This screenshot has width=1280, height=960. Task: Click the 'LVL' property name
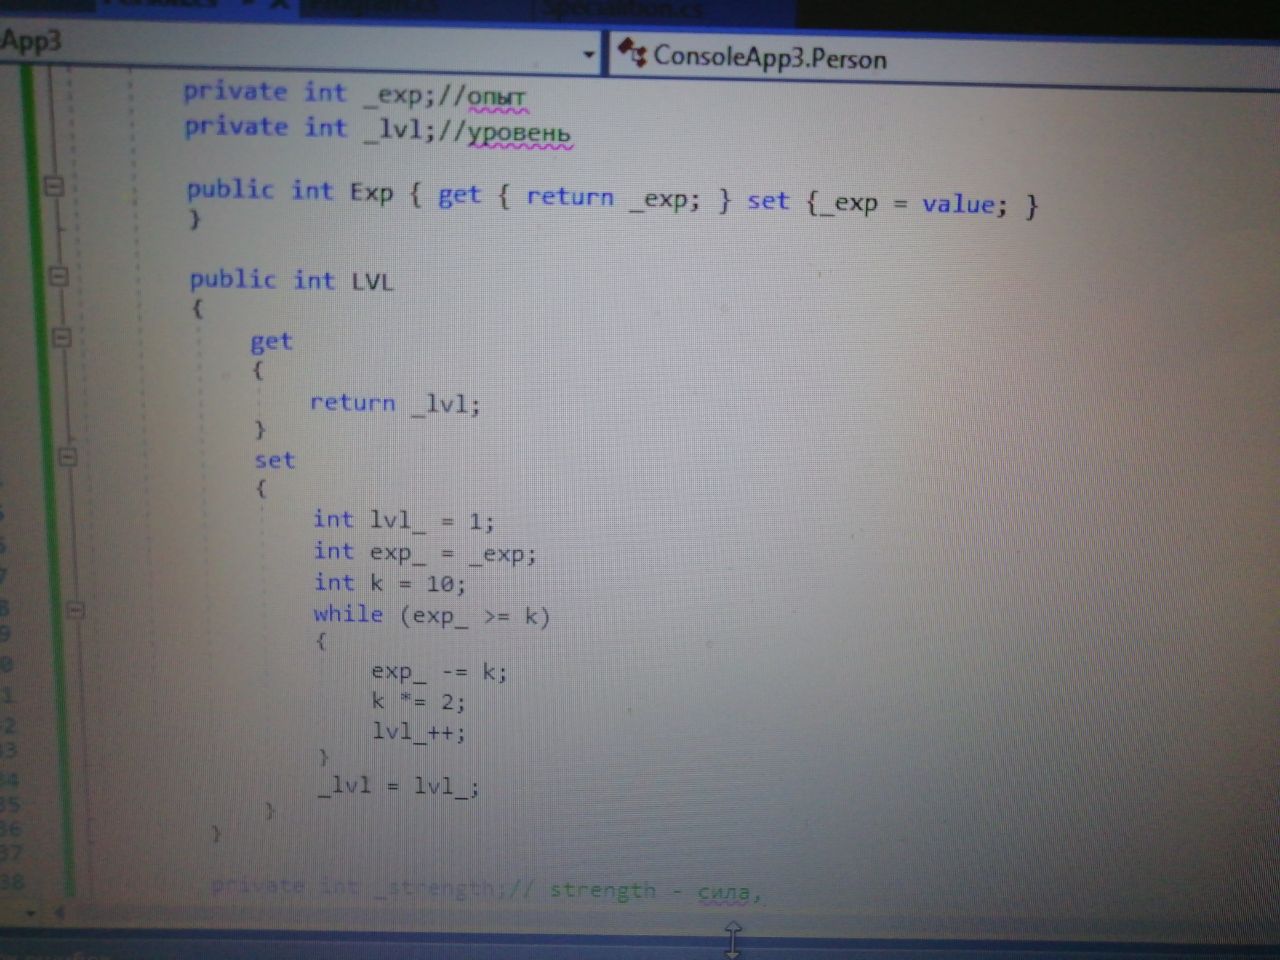(372, 282)
